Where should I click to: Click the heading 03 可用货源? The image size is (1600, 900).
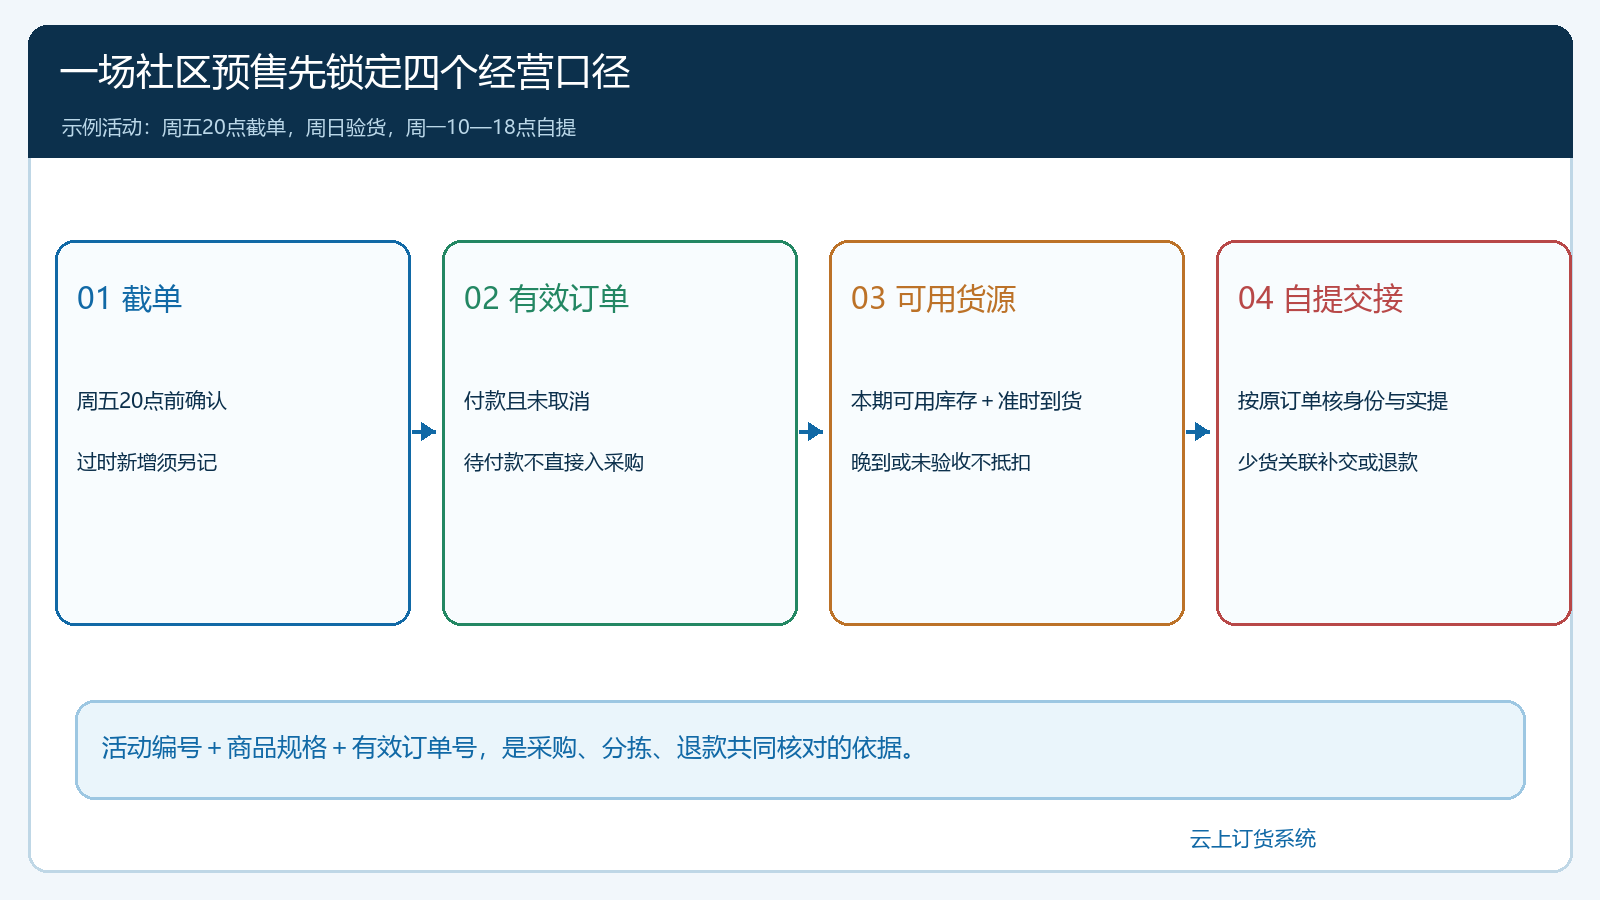(933, 298)
